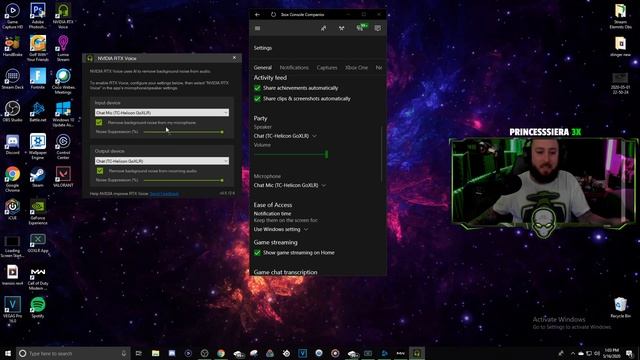Switch to the Notifications settings tab
This screenshot has height=360, width=640.
pyautogui.click(x=294, y=67)
